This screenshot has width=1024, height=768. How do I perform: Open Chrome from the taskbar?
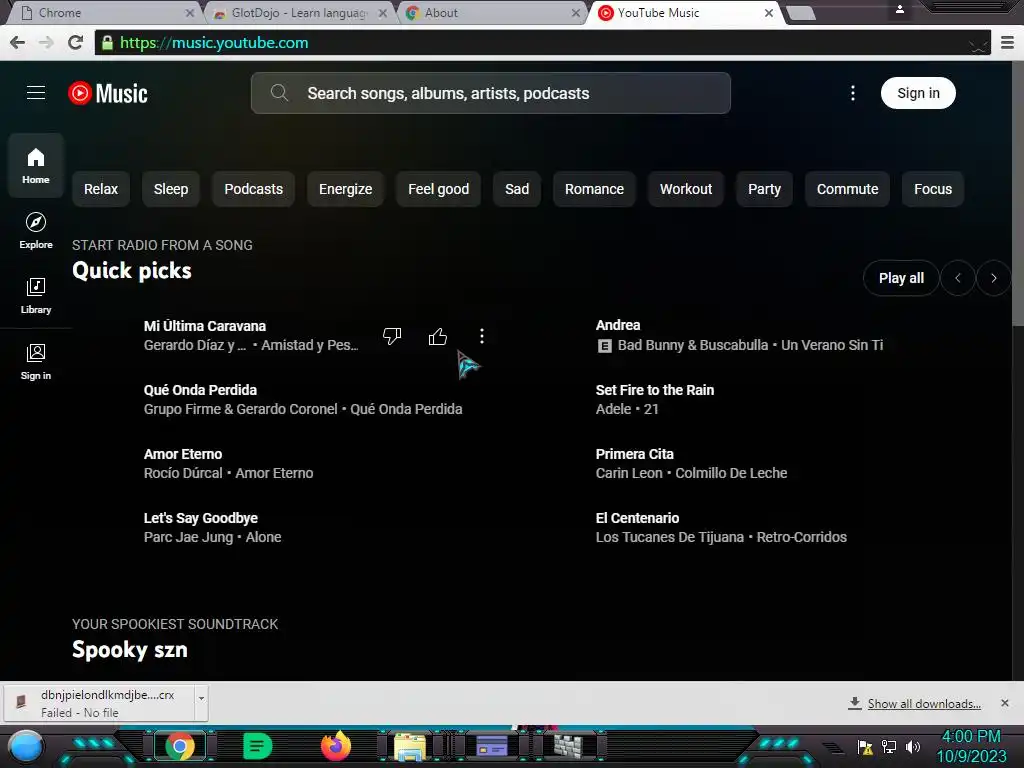pyautogui.click(x=180, y=746)
